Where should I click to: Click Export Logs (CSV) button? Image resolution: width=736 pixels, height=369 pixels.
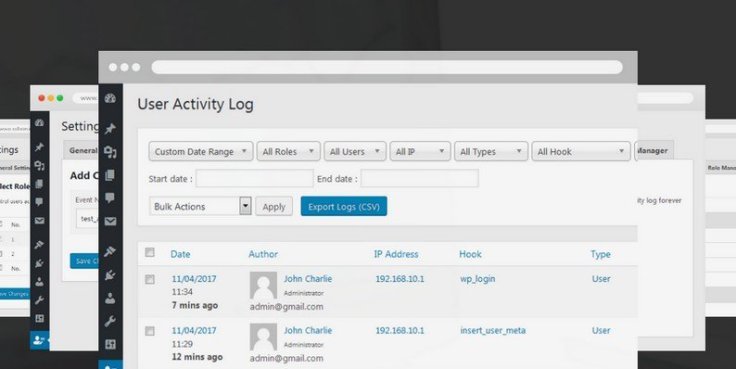point(344,206)
